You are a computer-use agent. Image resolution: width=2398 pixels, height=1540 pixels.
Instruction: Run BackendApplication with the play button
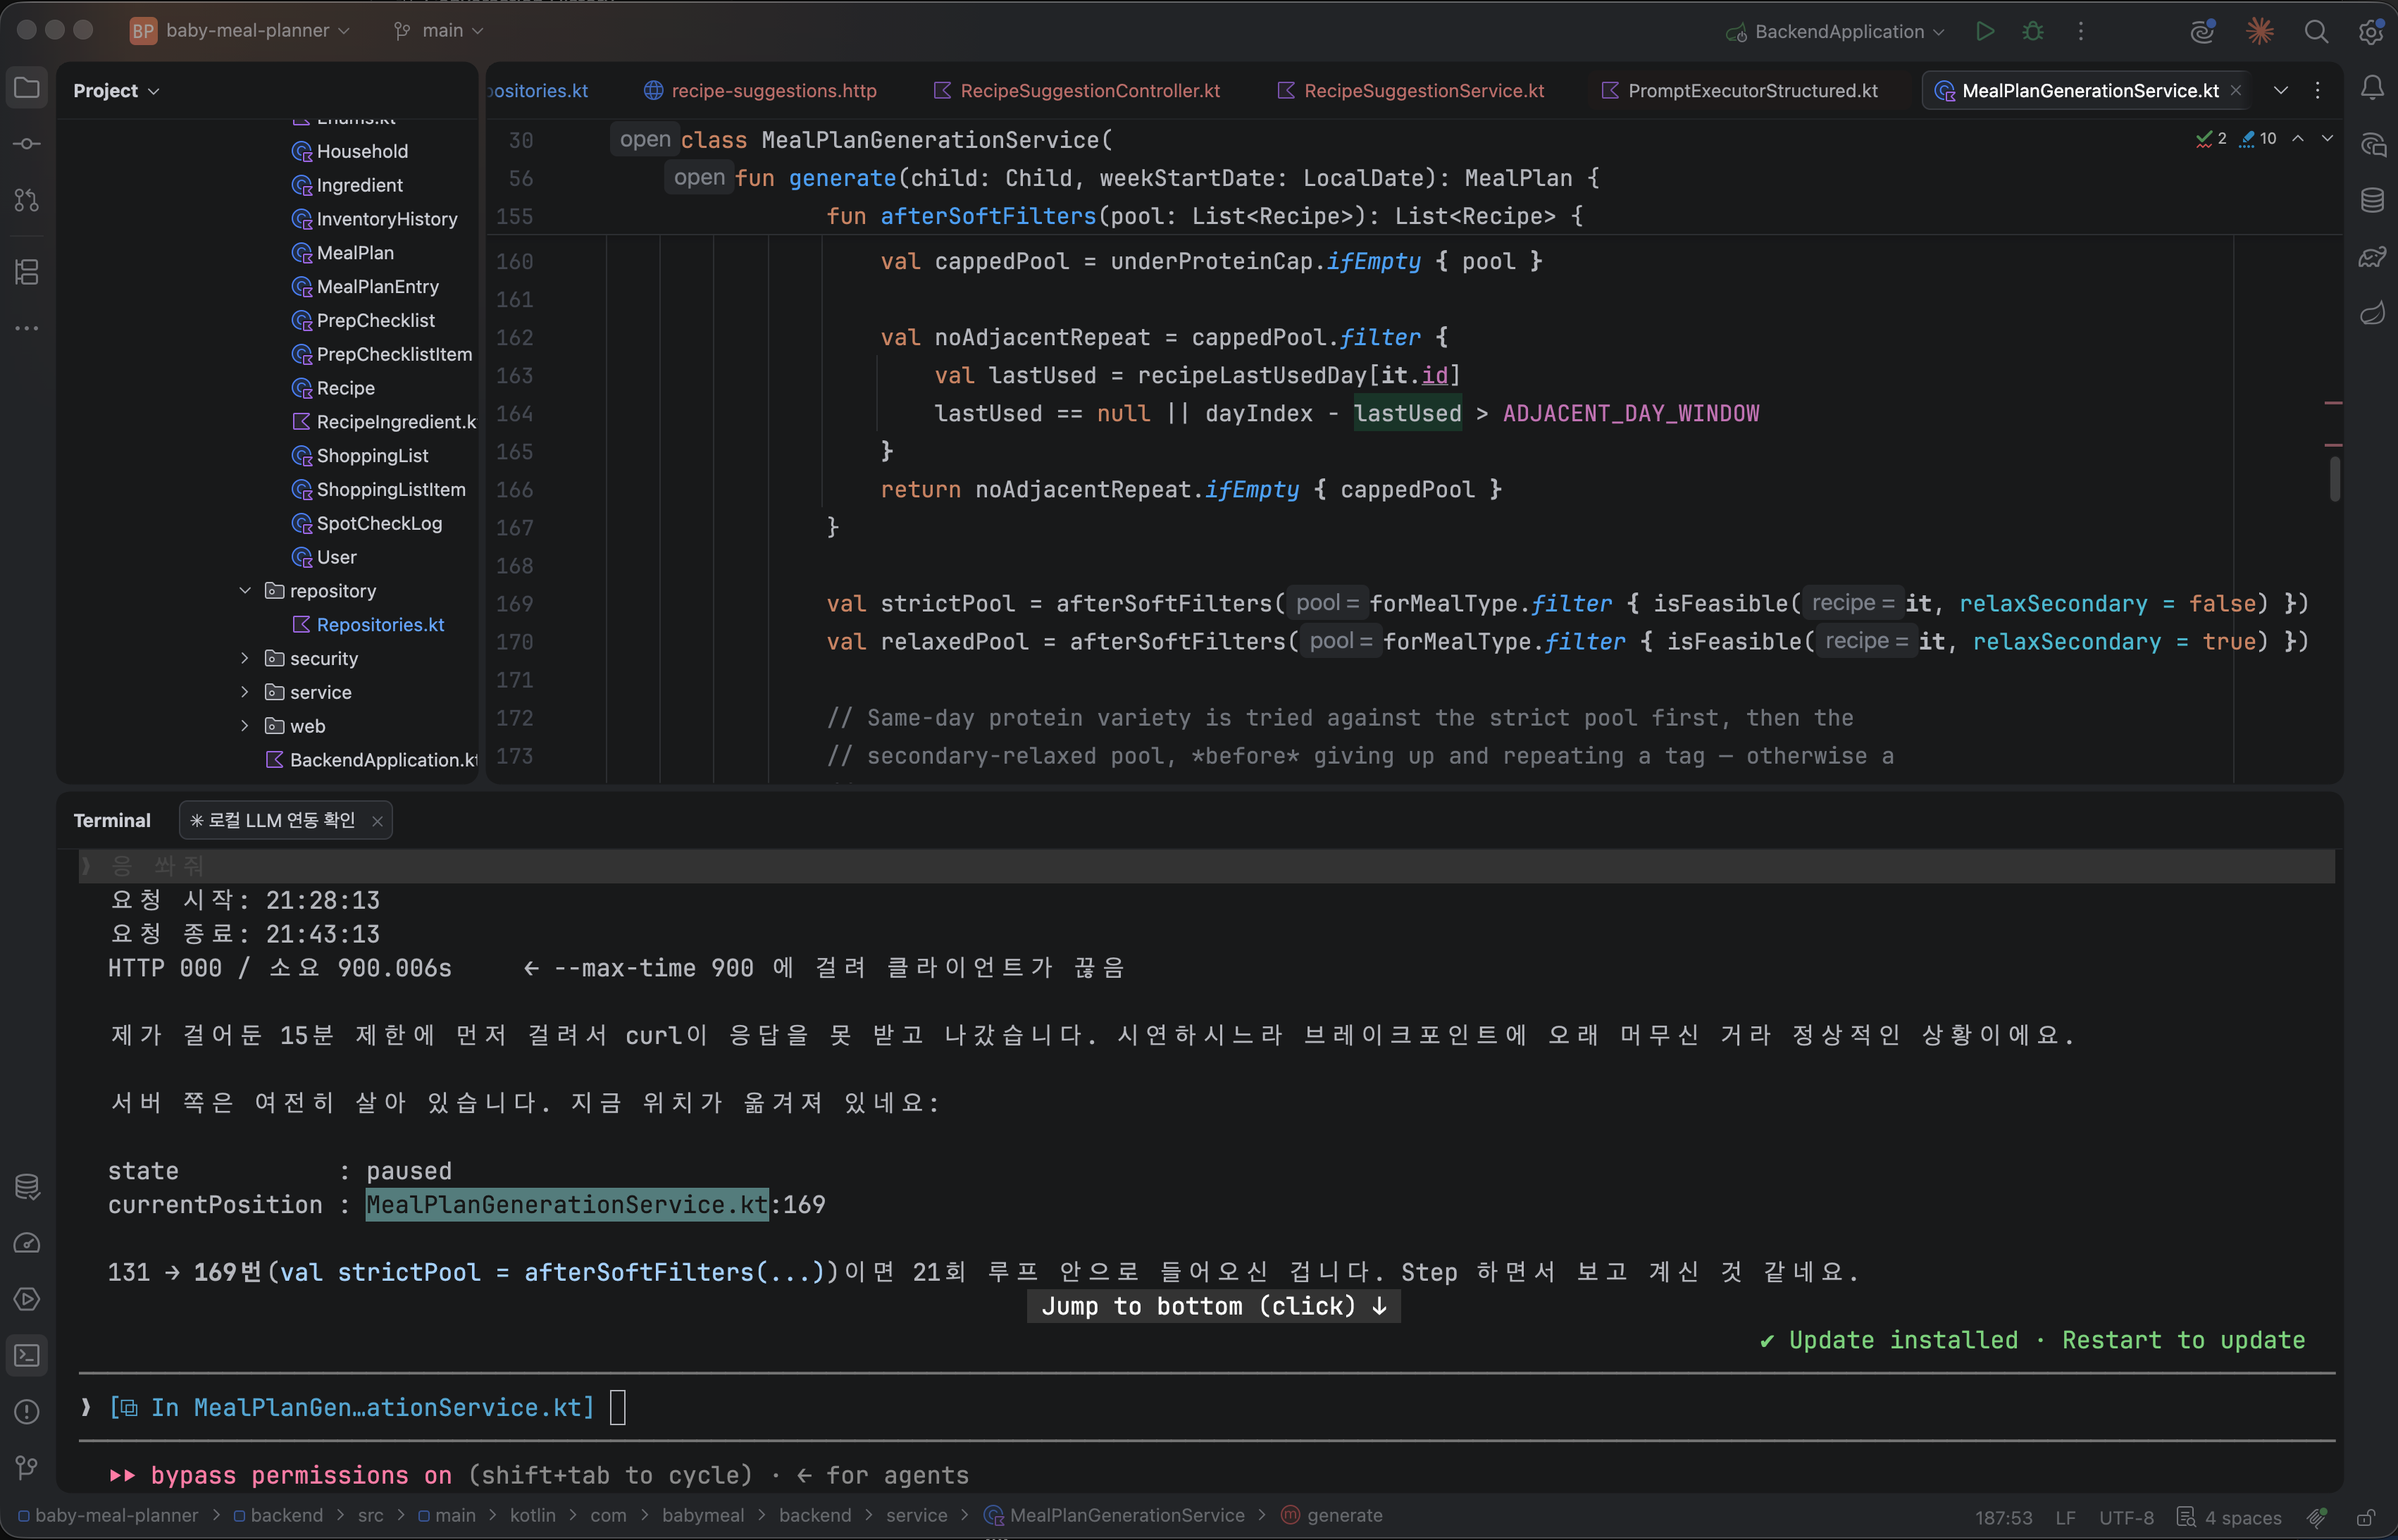tap(1985, 31)
